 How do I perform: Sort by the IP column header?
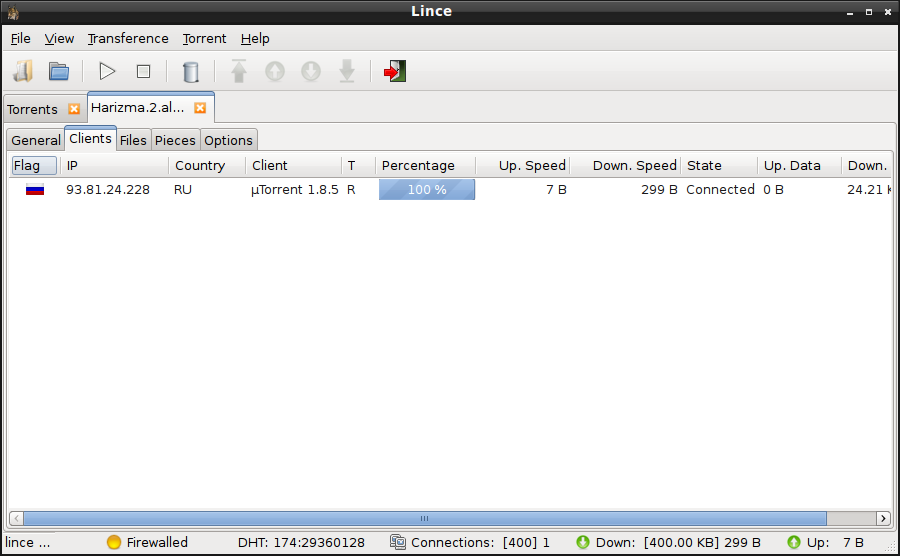click(x=114, y=166)
